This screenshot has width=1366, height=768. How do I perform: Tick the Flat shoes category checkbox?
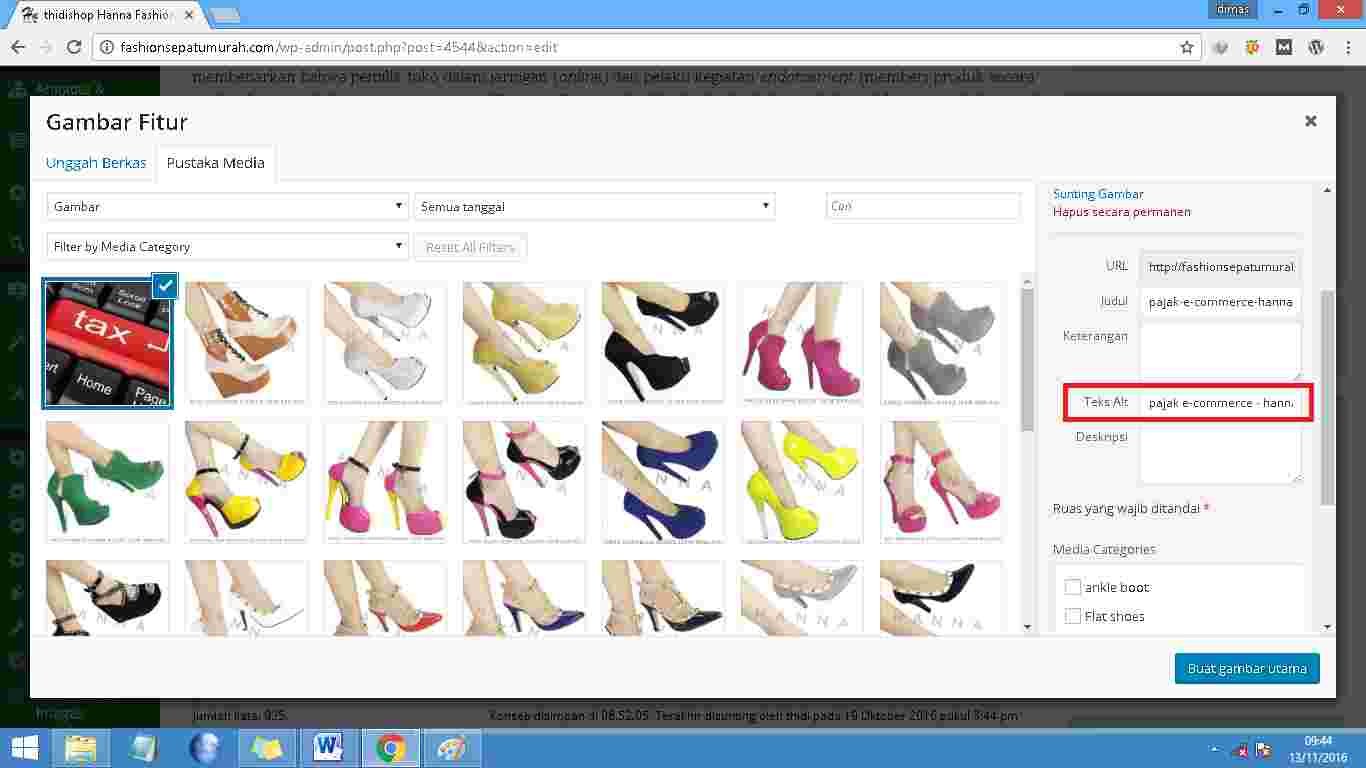(1073, 616)
